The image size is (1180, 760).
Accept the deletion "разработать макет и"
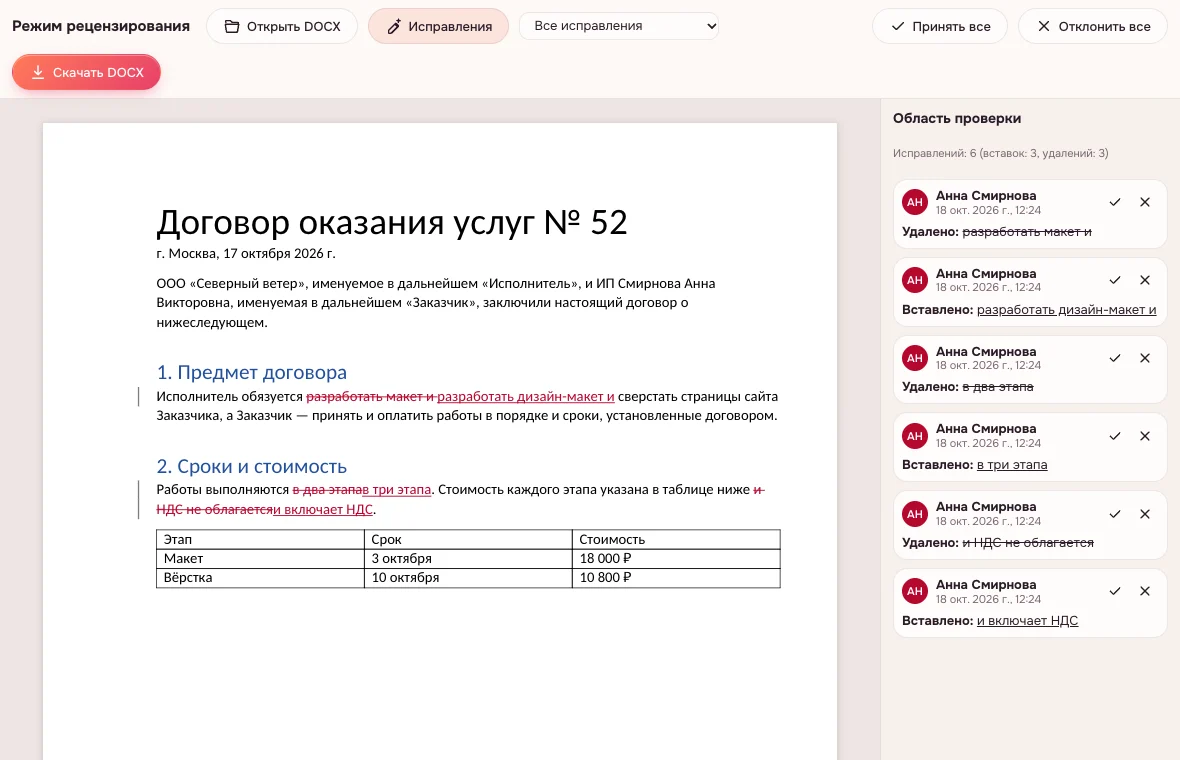(1115, 202)
